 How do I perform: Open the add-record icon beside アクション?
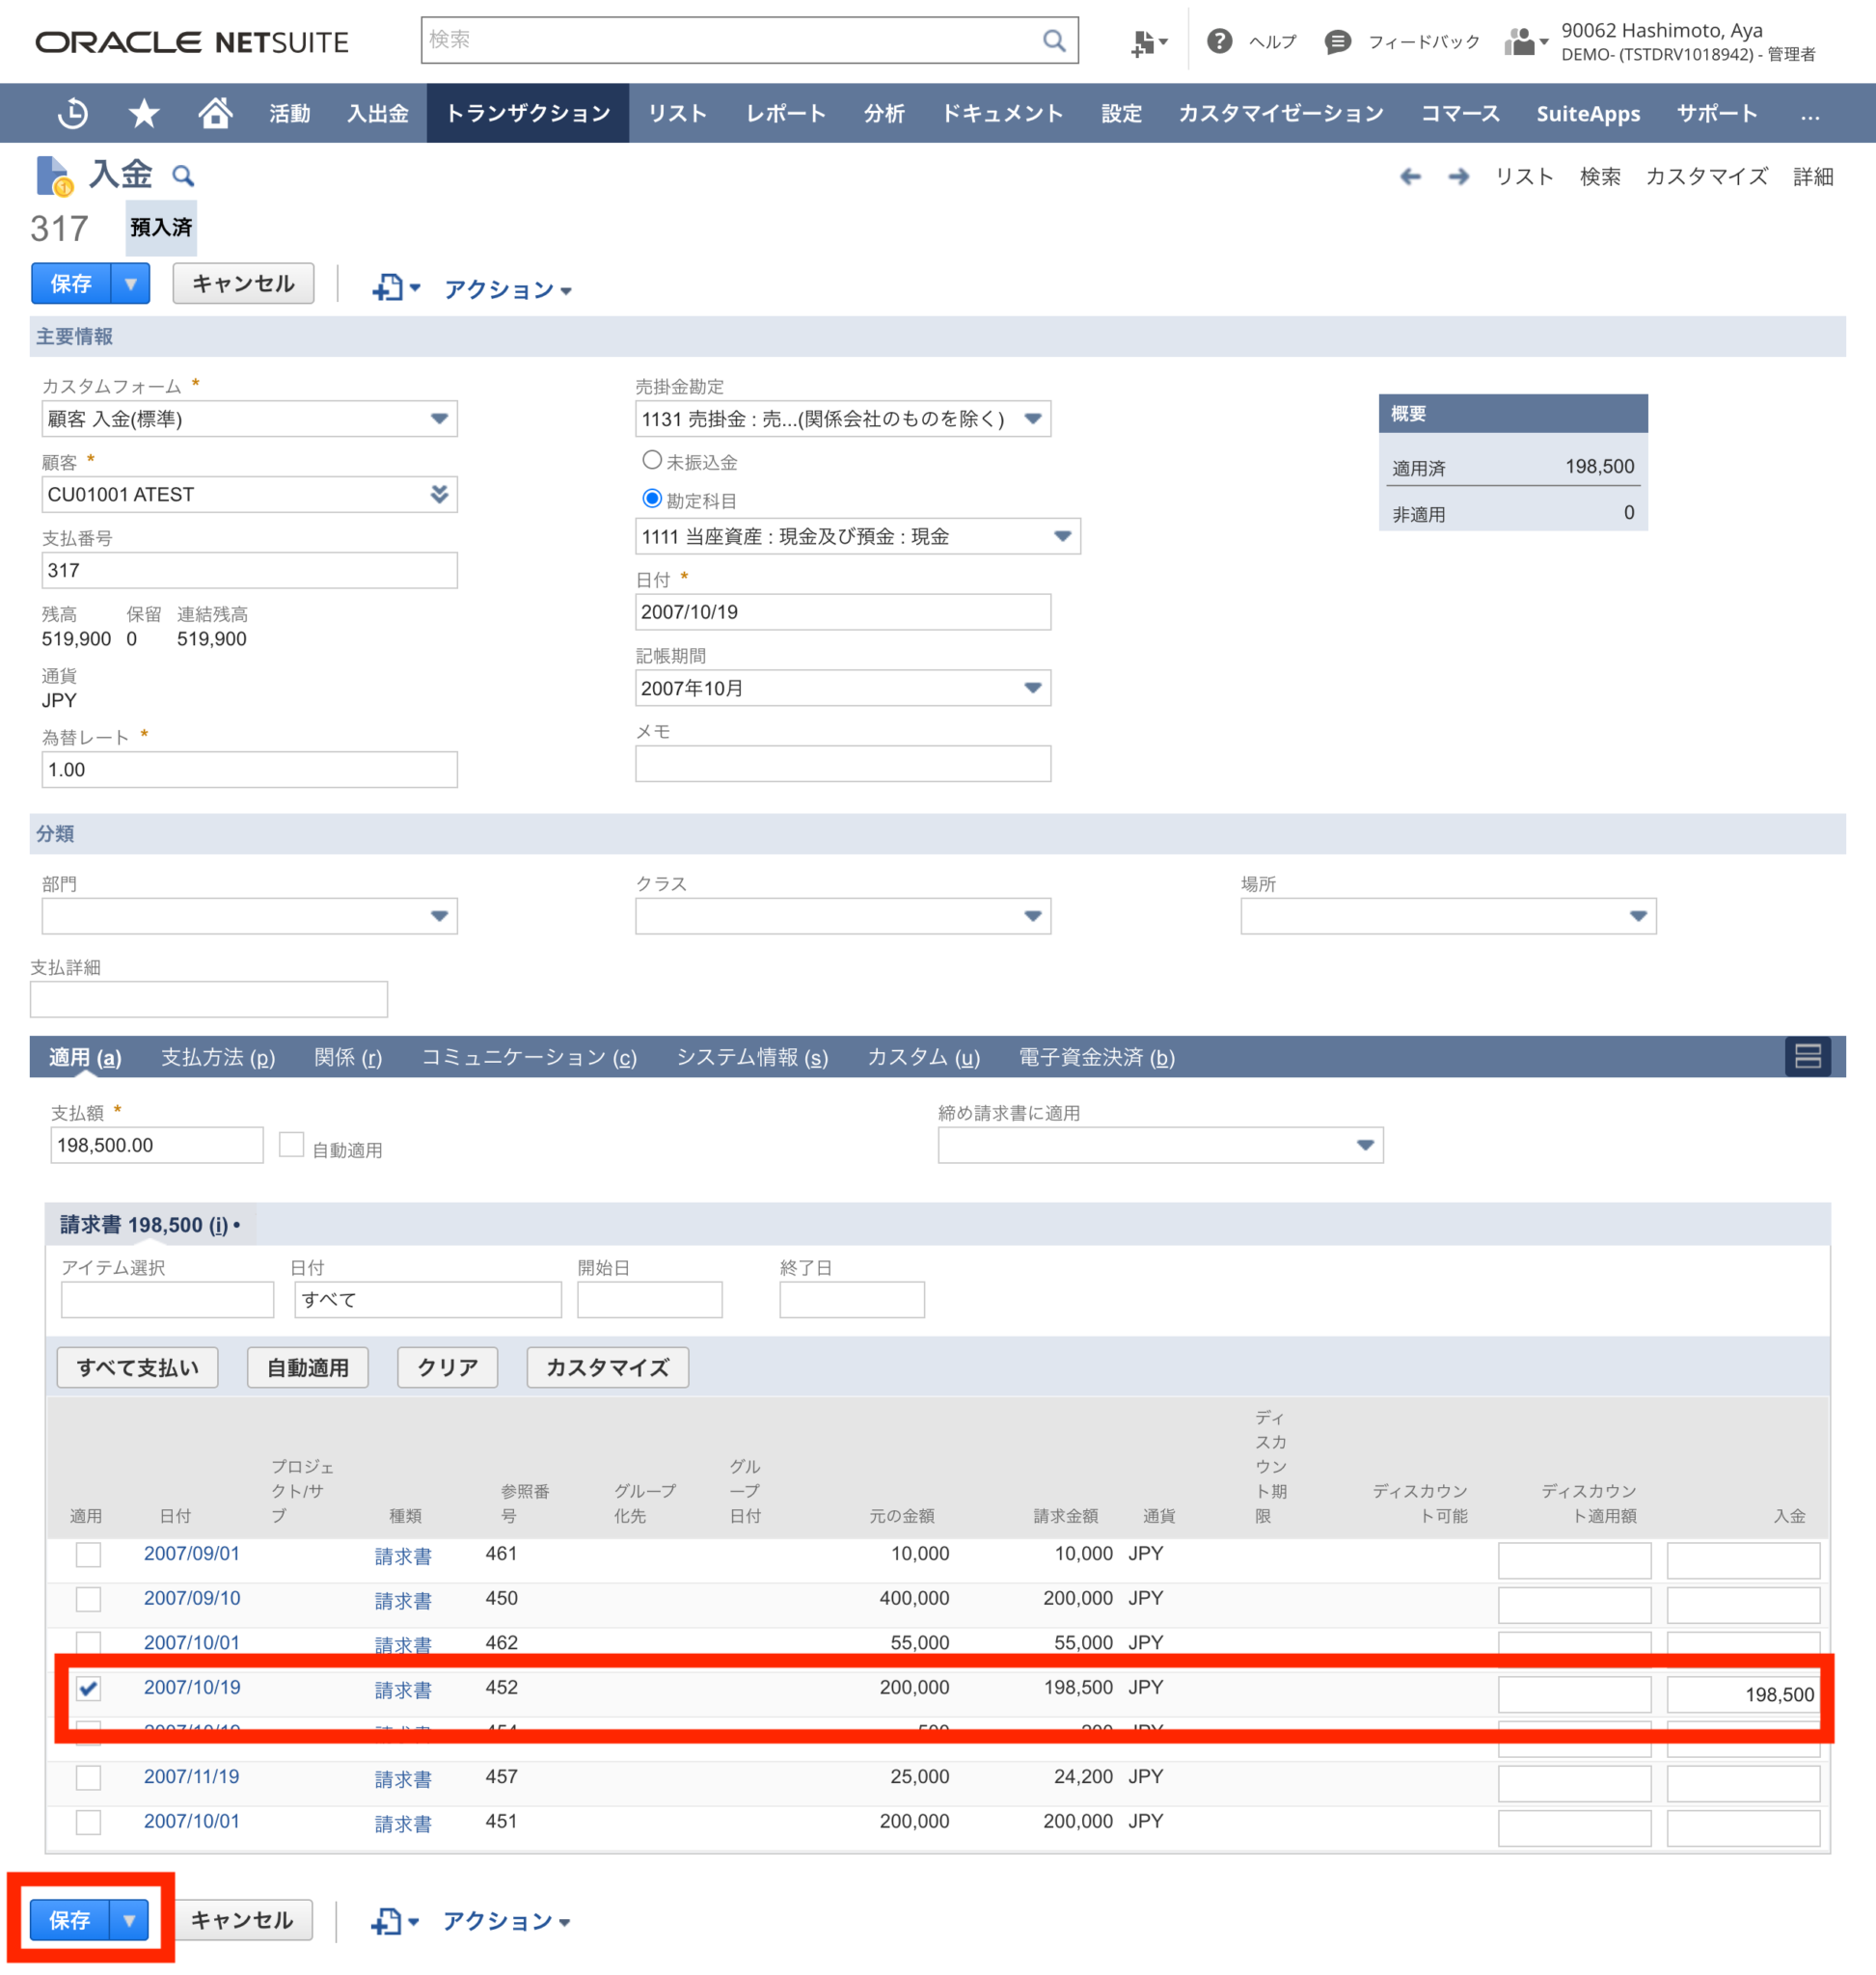coord(390,287)
